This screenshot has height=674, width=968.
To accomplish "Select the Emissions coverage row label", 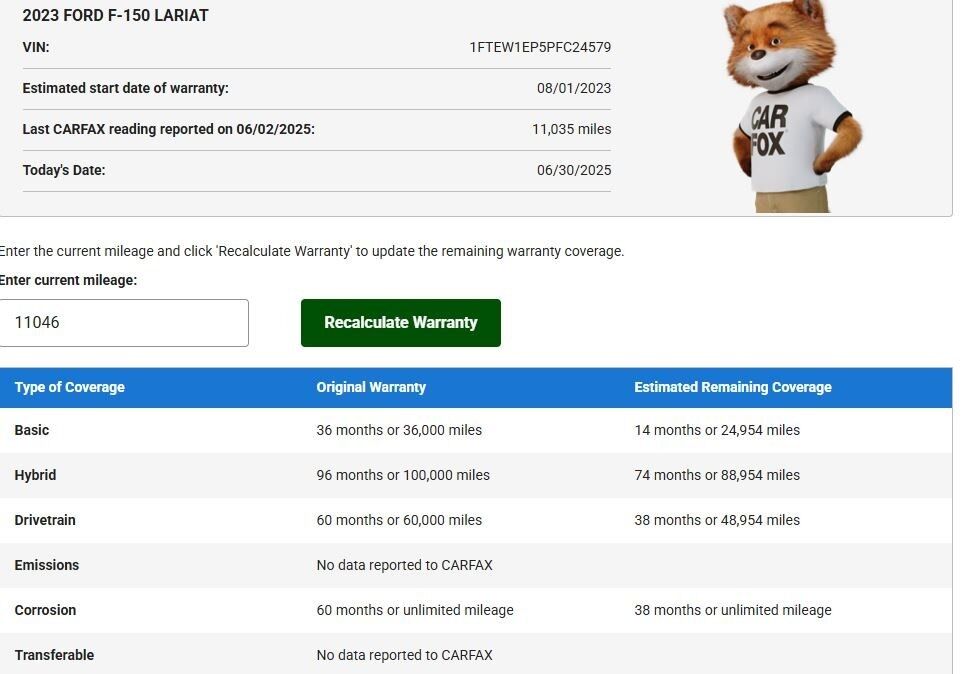I will tap(47, 565).
